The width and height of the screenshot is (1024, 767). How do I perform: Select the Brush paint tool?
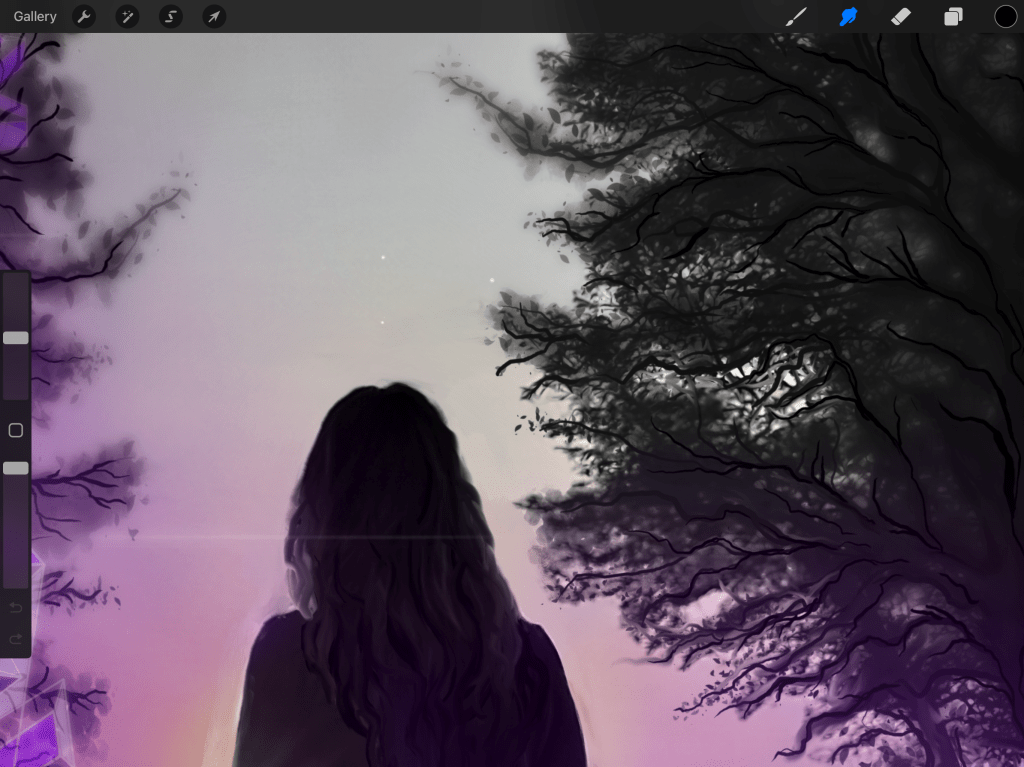(x=796, y=17)
